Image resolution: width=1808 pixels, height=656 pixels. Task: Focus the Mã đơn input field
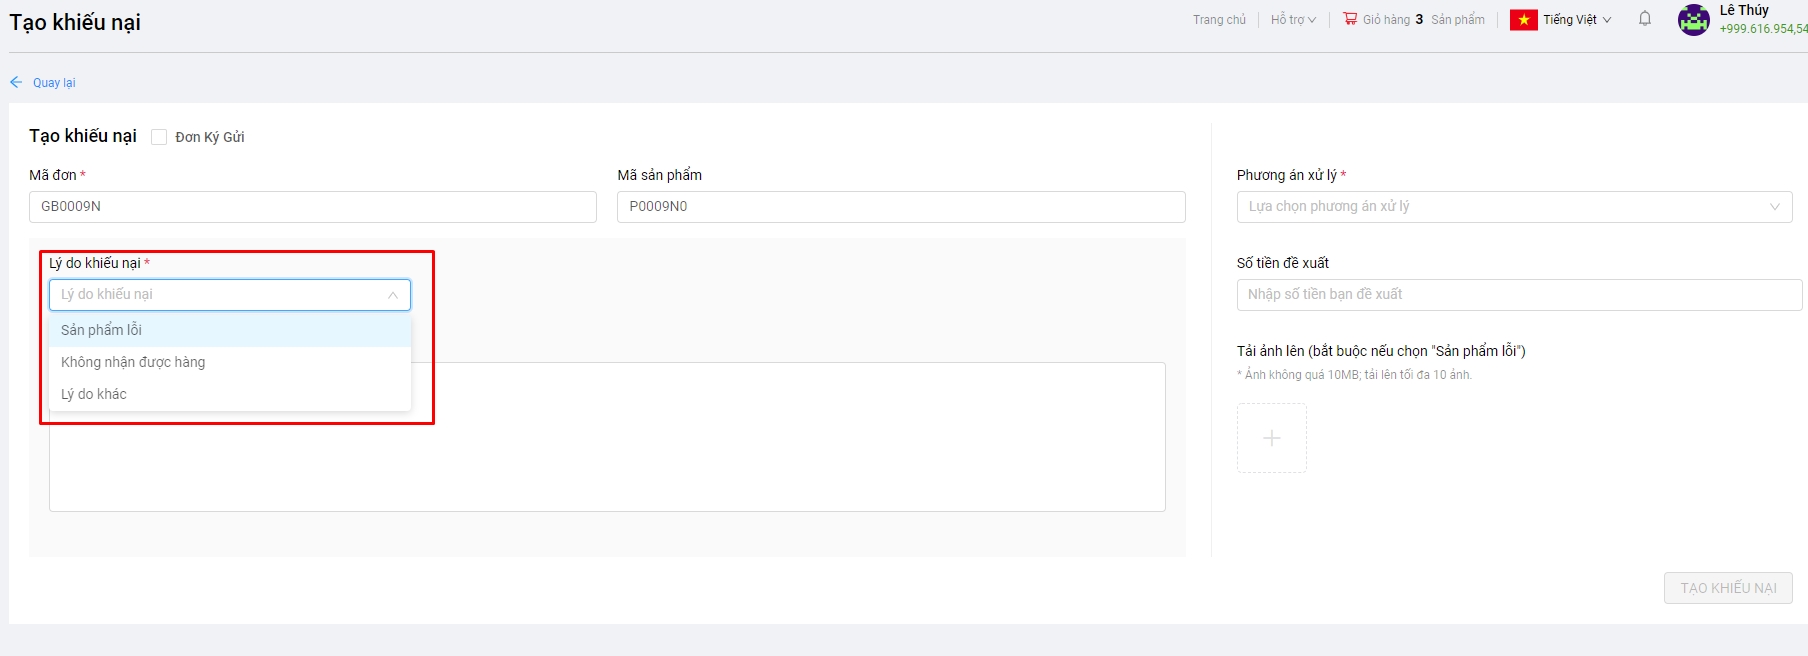pos(312,207)
